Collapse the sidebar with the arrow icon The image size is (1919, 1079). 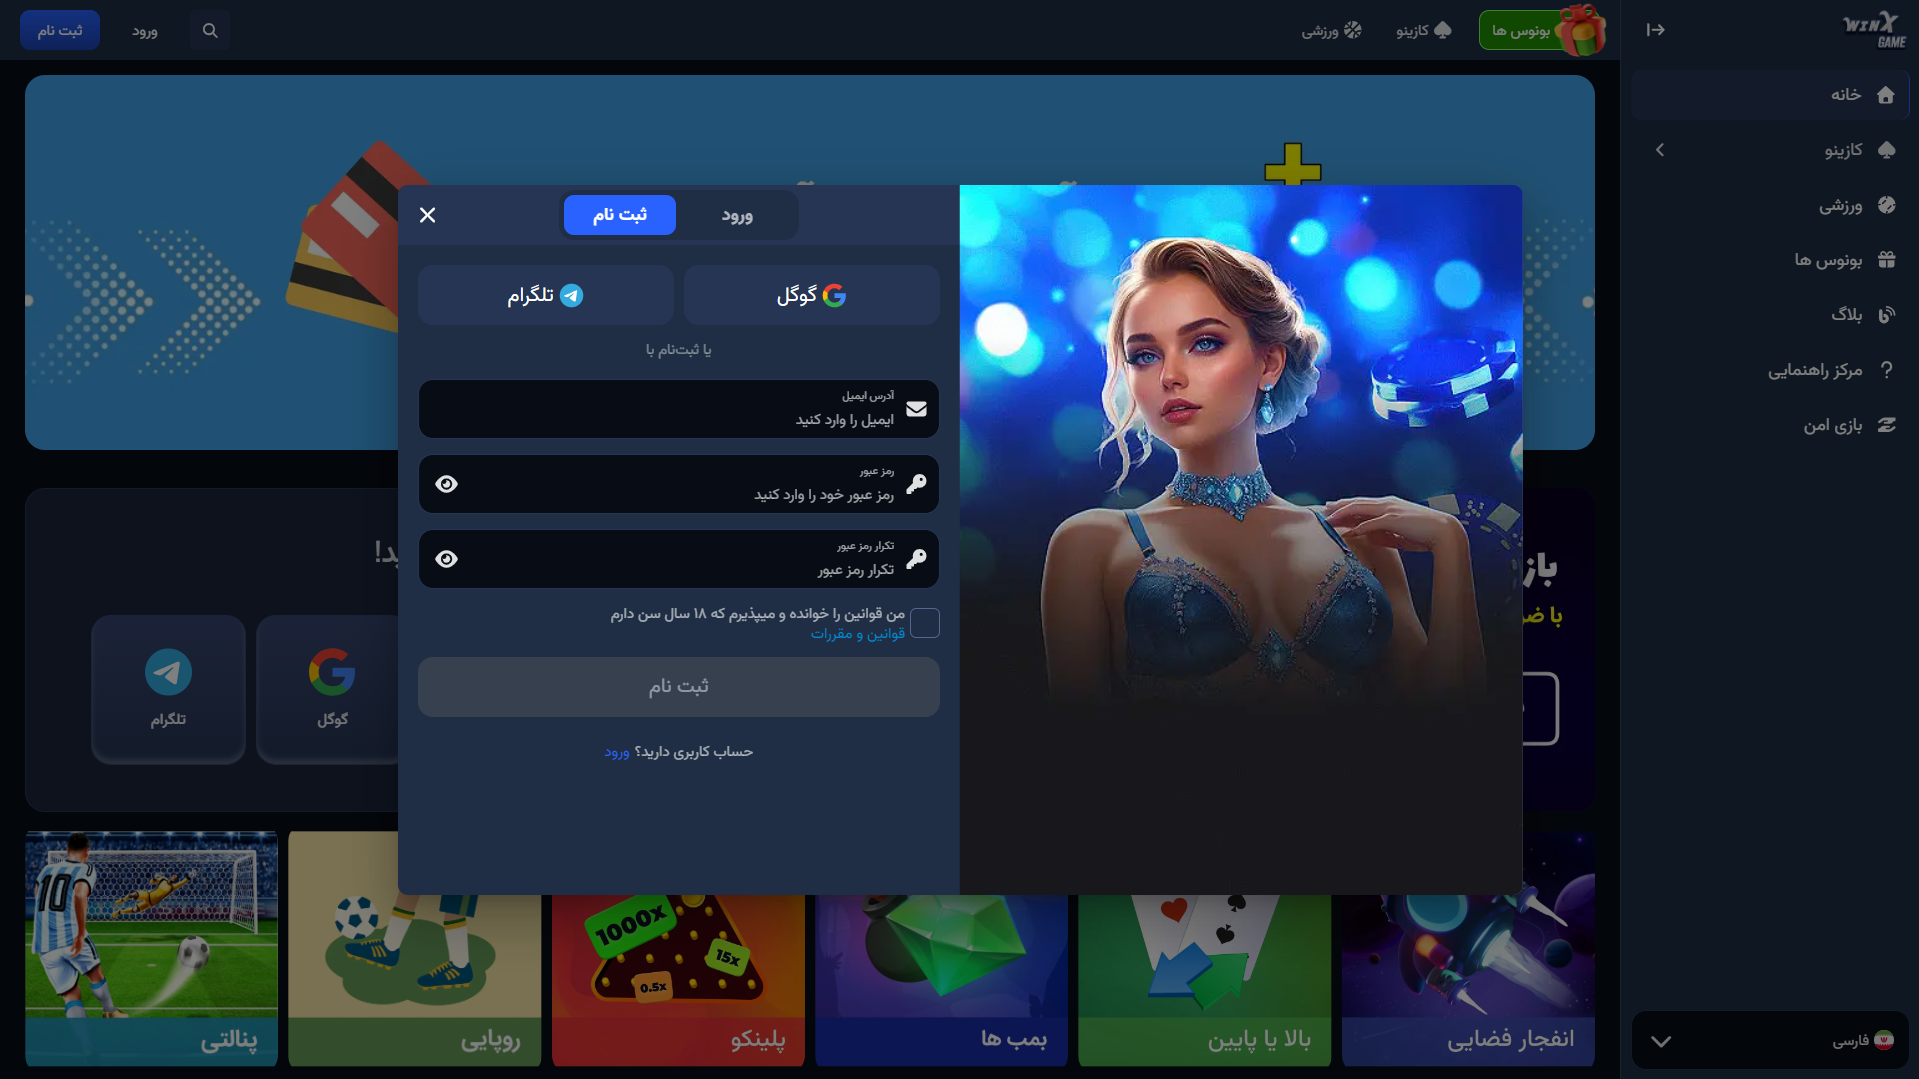[x=1655, y=30]
